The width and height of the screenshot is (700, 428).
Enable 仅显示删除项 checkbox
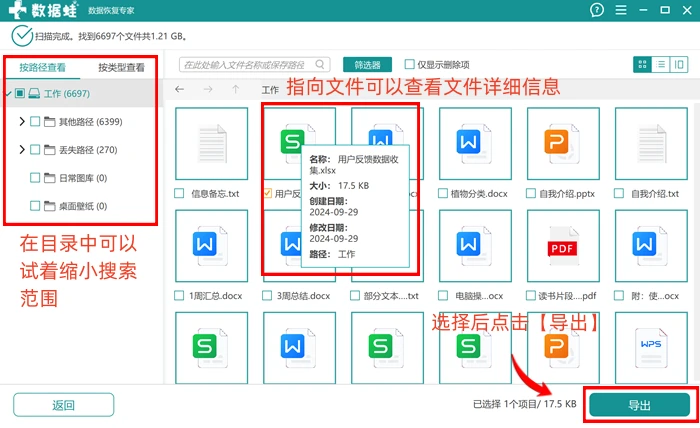(x=409, y=64)
